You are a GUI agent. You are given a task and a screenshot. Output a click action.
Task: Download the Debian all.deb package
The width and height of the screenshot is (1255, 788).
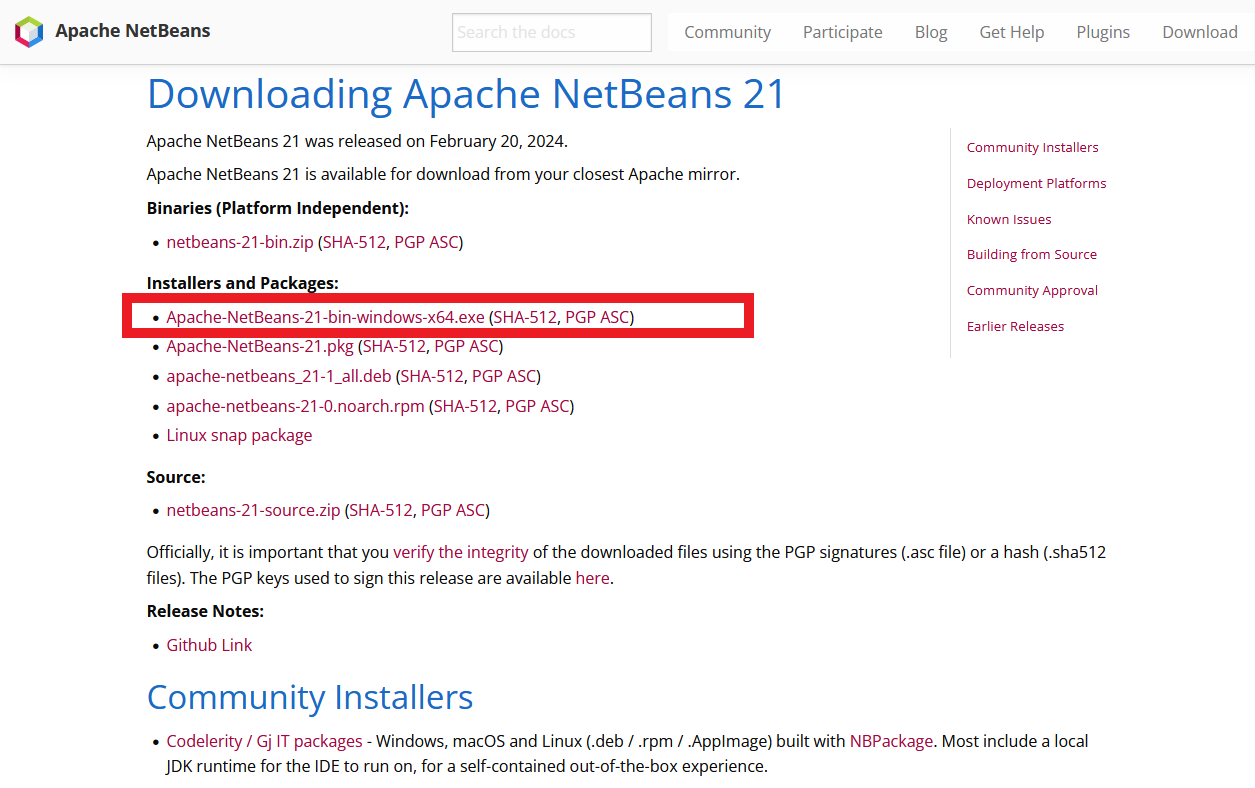click(278, 375)
